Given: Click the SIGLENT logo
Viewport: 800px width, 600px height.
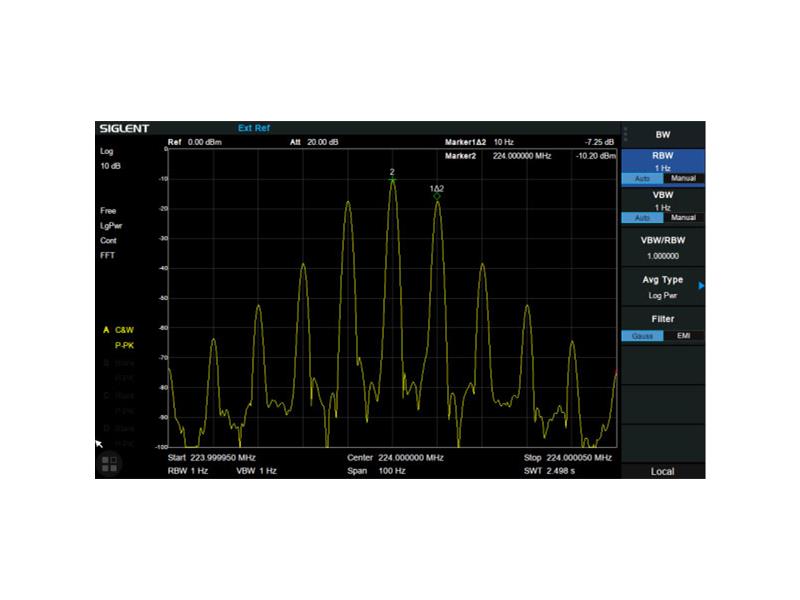Looking at the screenshot, I should click(x=124, y=128).
